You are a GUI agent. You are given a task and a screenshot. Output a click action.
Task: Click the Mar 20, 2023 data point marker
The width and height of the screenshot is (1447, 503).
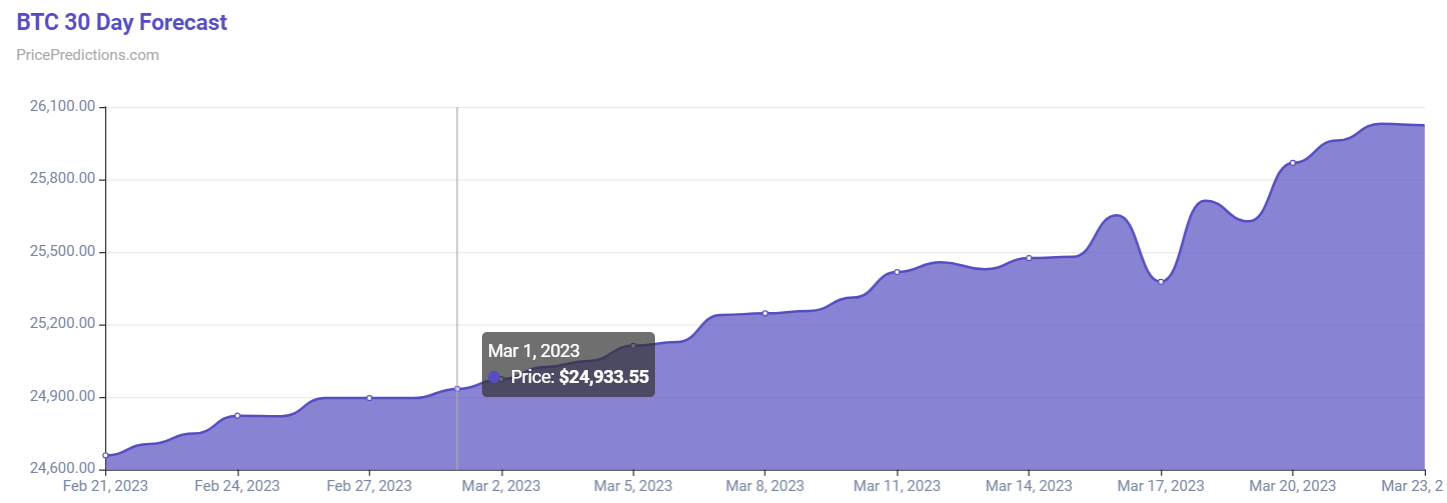coord(1293,163)
